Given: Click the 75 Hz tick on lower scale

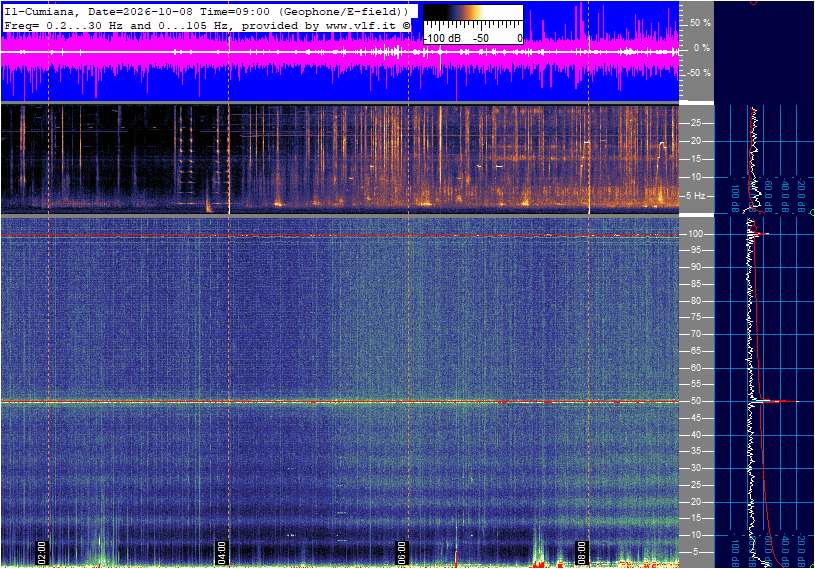Looking at the screenshot, I should [x=695, y=317].
